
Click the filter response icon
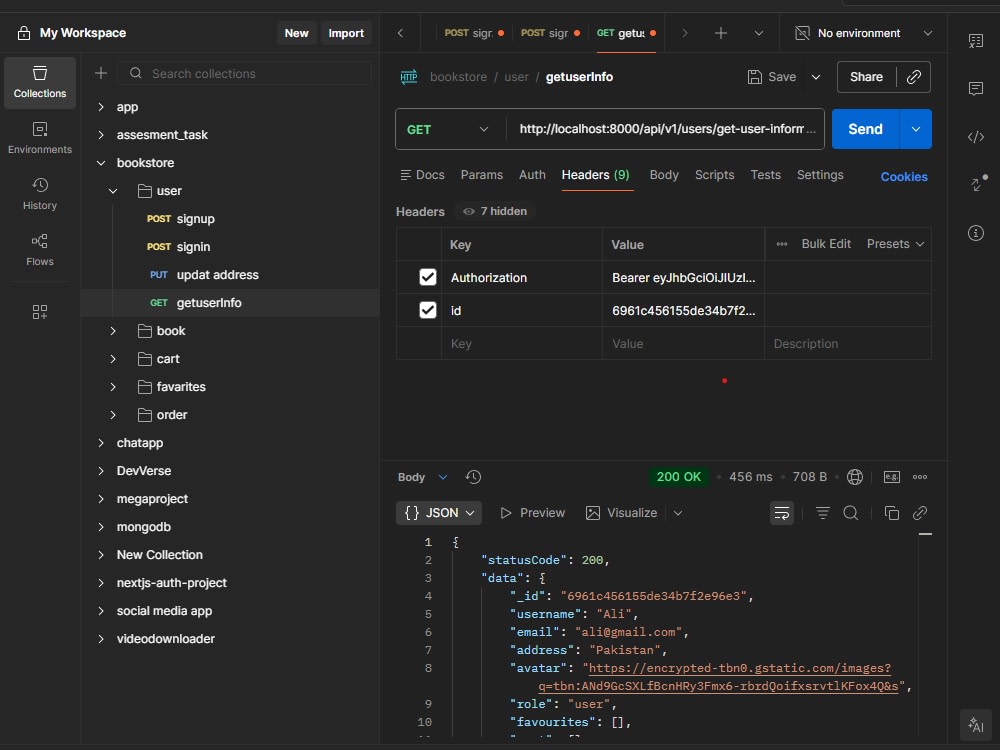[823, 513]
